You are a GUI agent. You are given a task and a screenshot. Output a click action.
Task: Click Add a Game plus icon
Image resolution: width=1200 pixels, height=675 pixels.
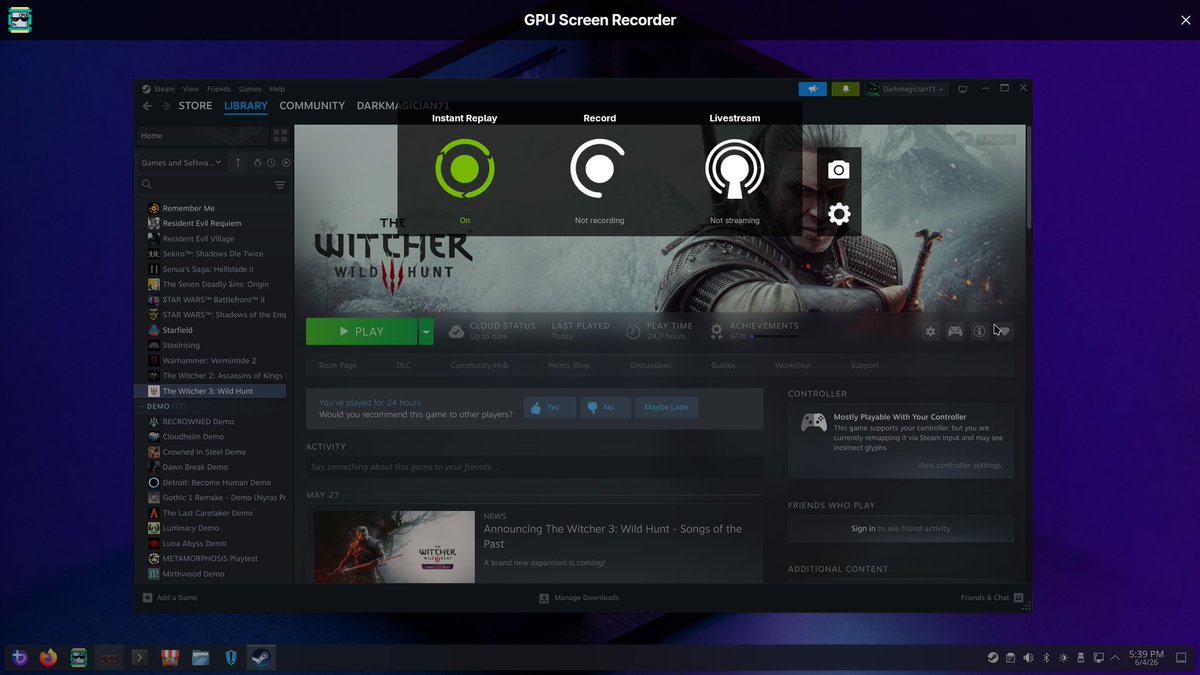147,598
